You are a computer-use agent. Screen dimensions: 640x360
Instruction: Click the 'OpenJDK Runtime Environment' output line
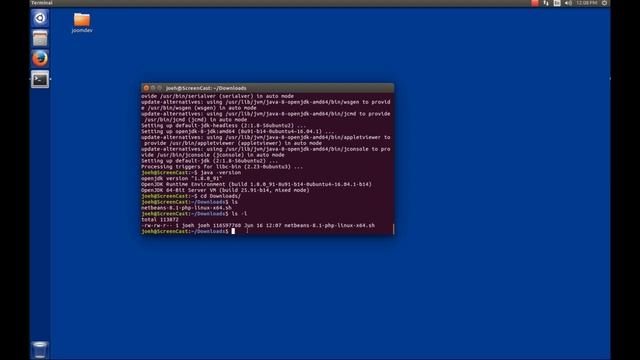pyautogui.click(x=256, y=184)
